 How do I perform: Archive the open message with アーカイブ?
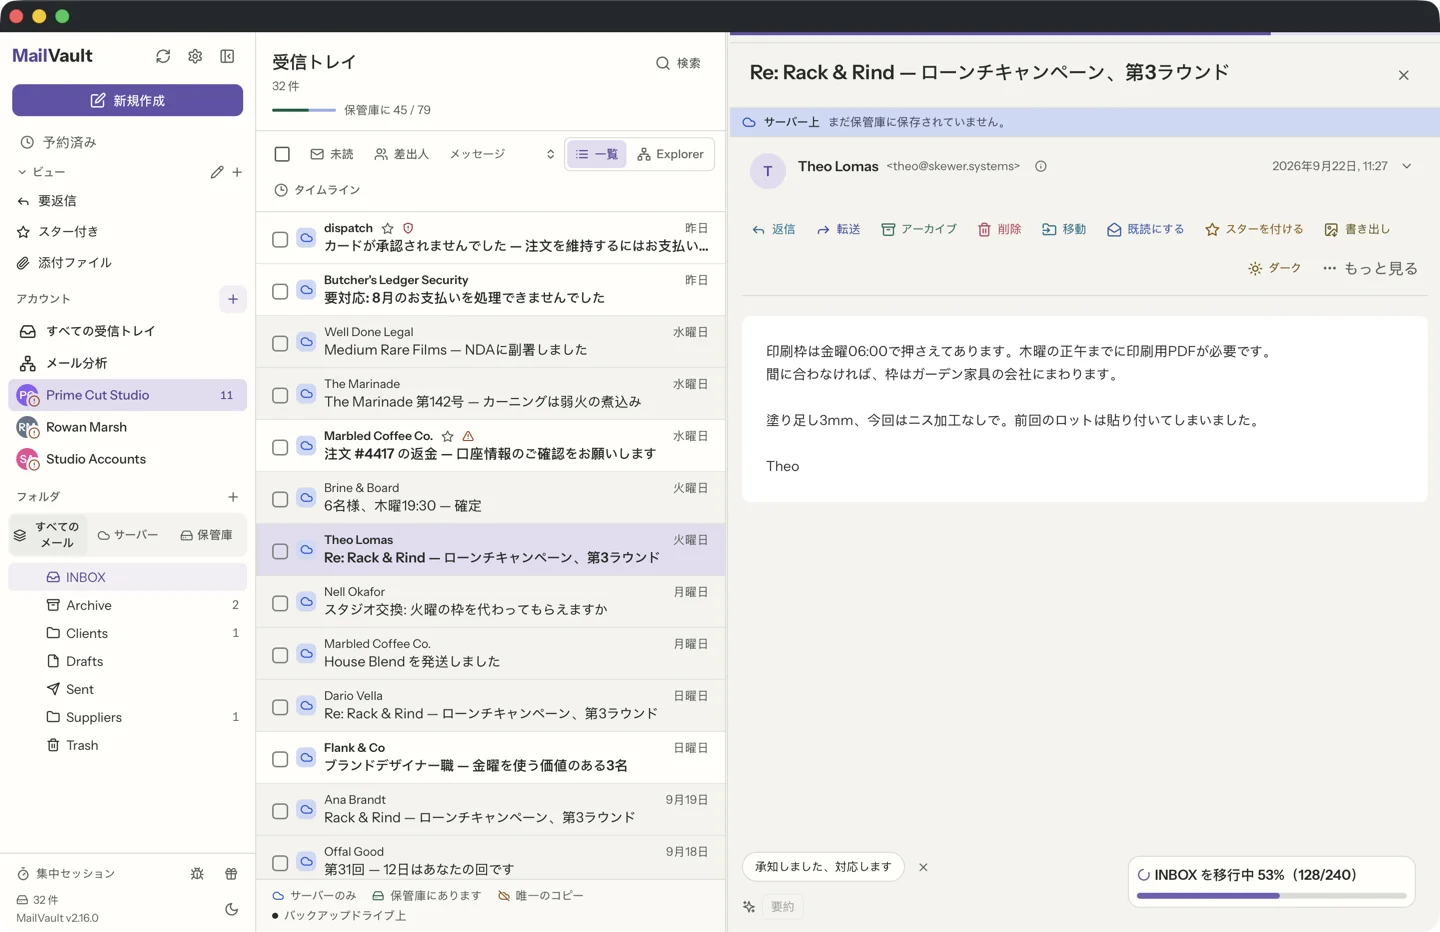918,229
